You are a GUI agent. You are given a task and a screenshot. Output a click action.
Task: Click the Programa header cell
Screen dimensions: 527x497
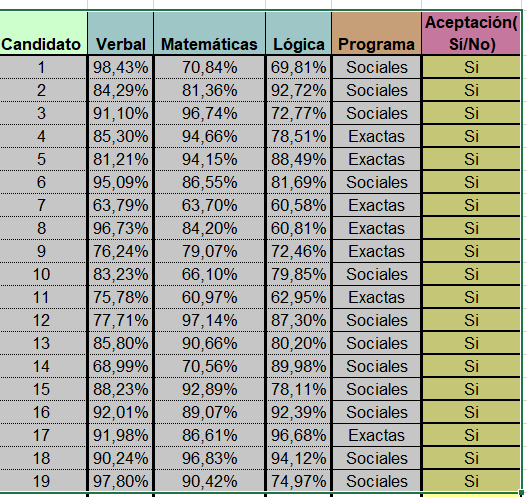click(376, 33)
